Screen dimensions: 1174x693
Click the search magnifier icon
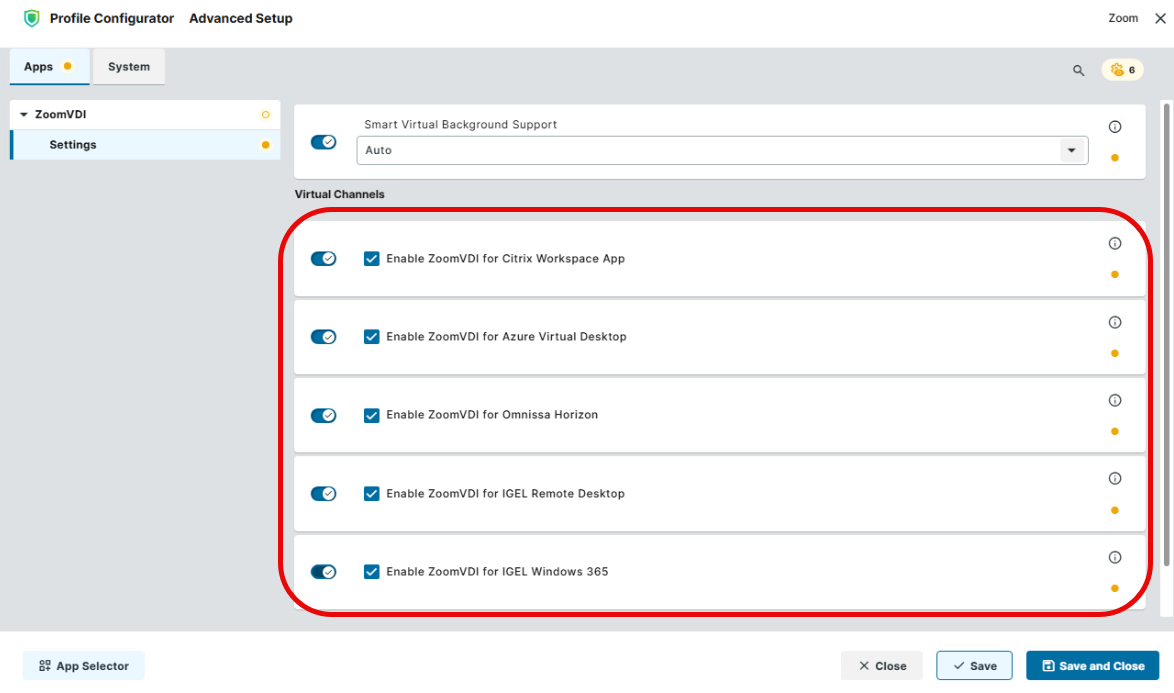click(x=1078, y=71)
